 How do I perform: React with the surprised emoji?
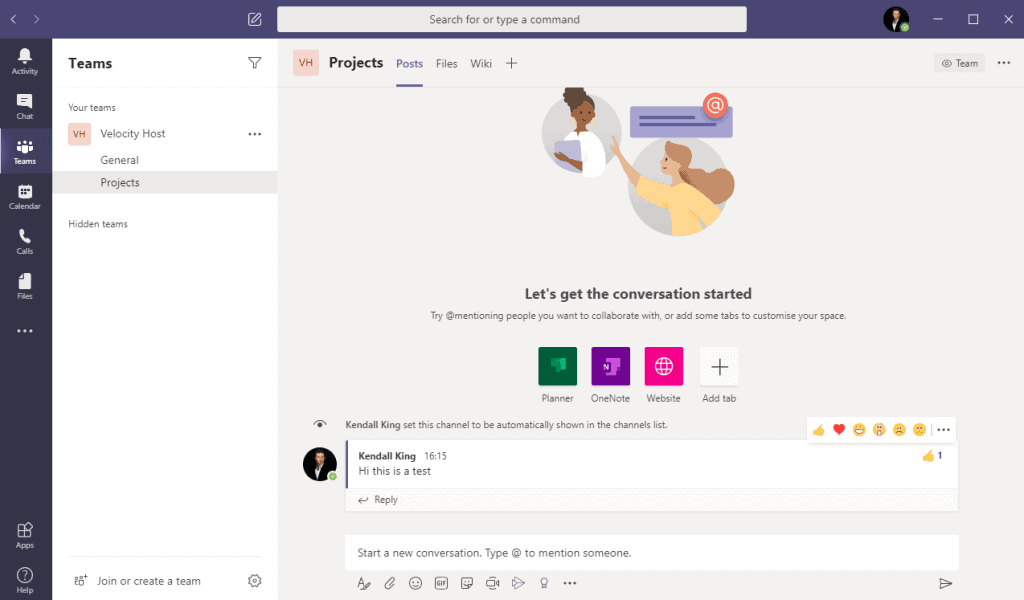879,430
